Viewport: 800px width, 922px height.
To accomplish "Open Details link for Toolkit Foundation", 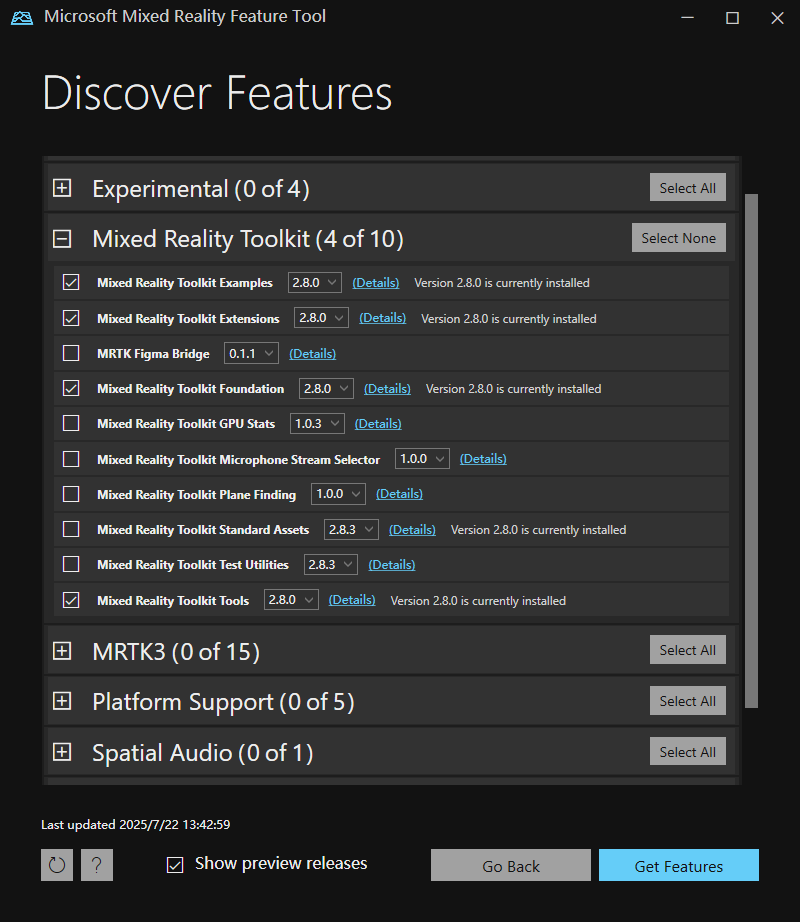I will pos(387,389).
